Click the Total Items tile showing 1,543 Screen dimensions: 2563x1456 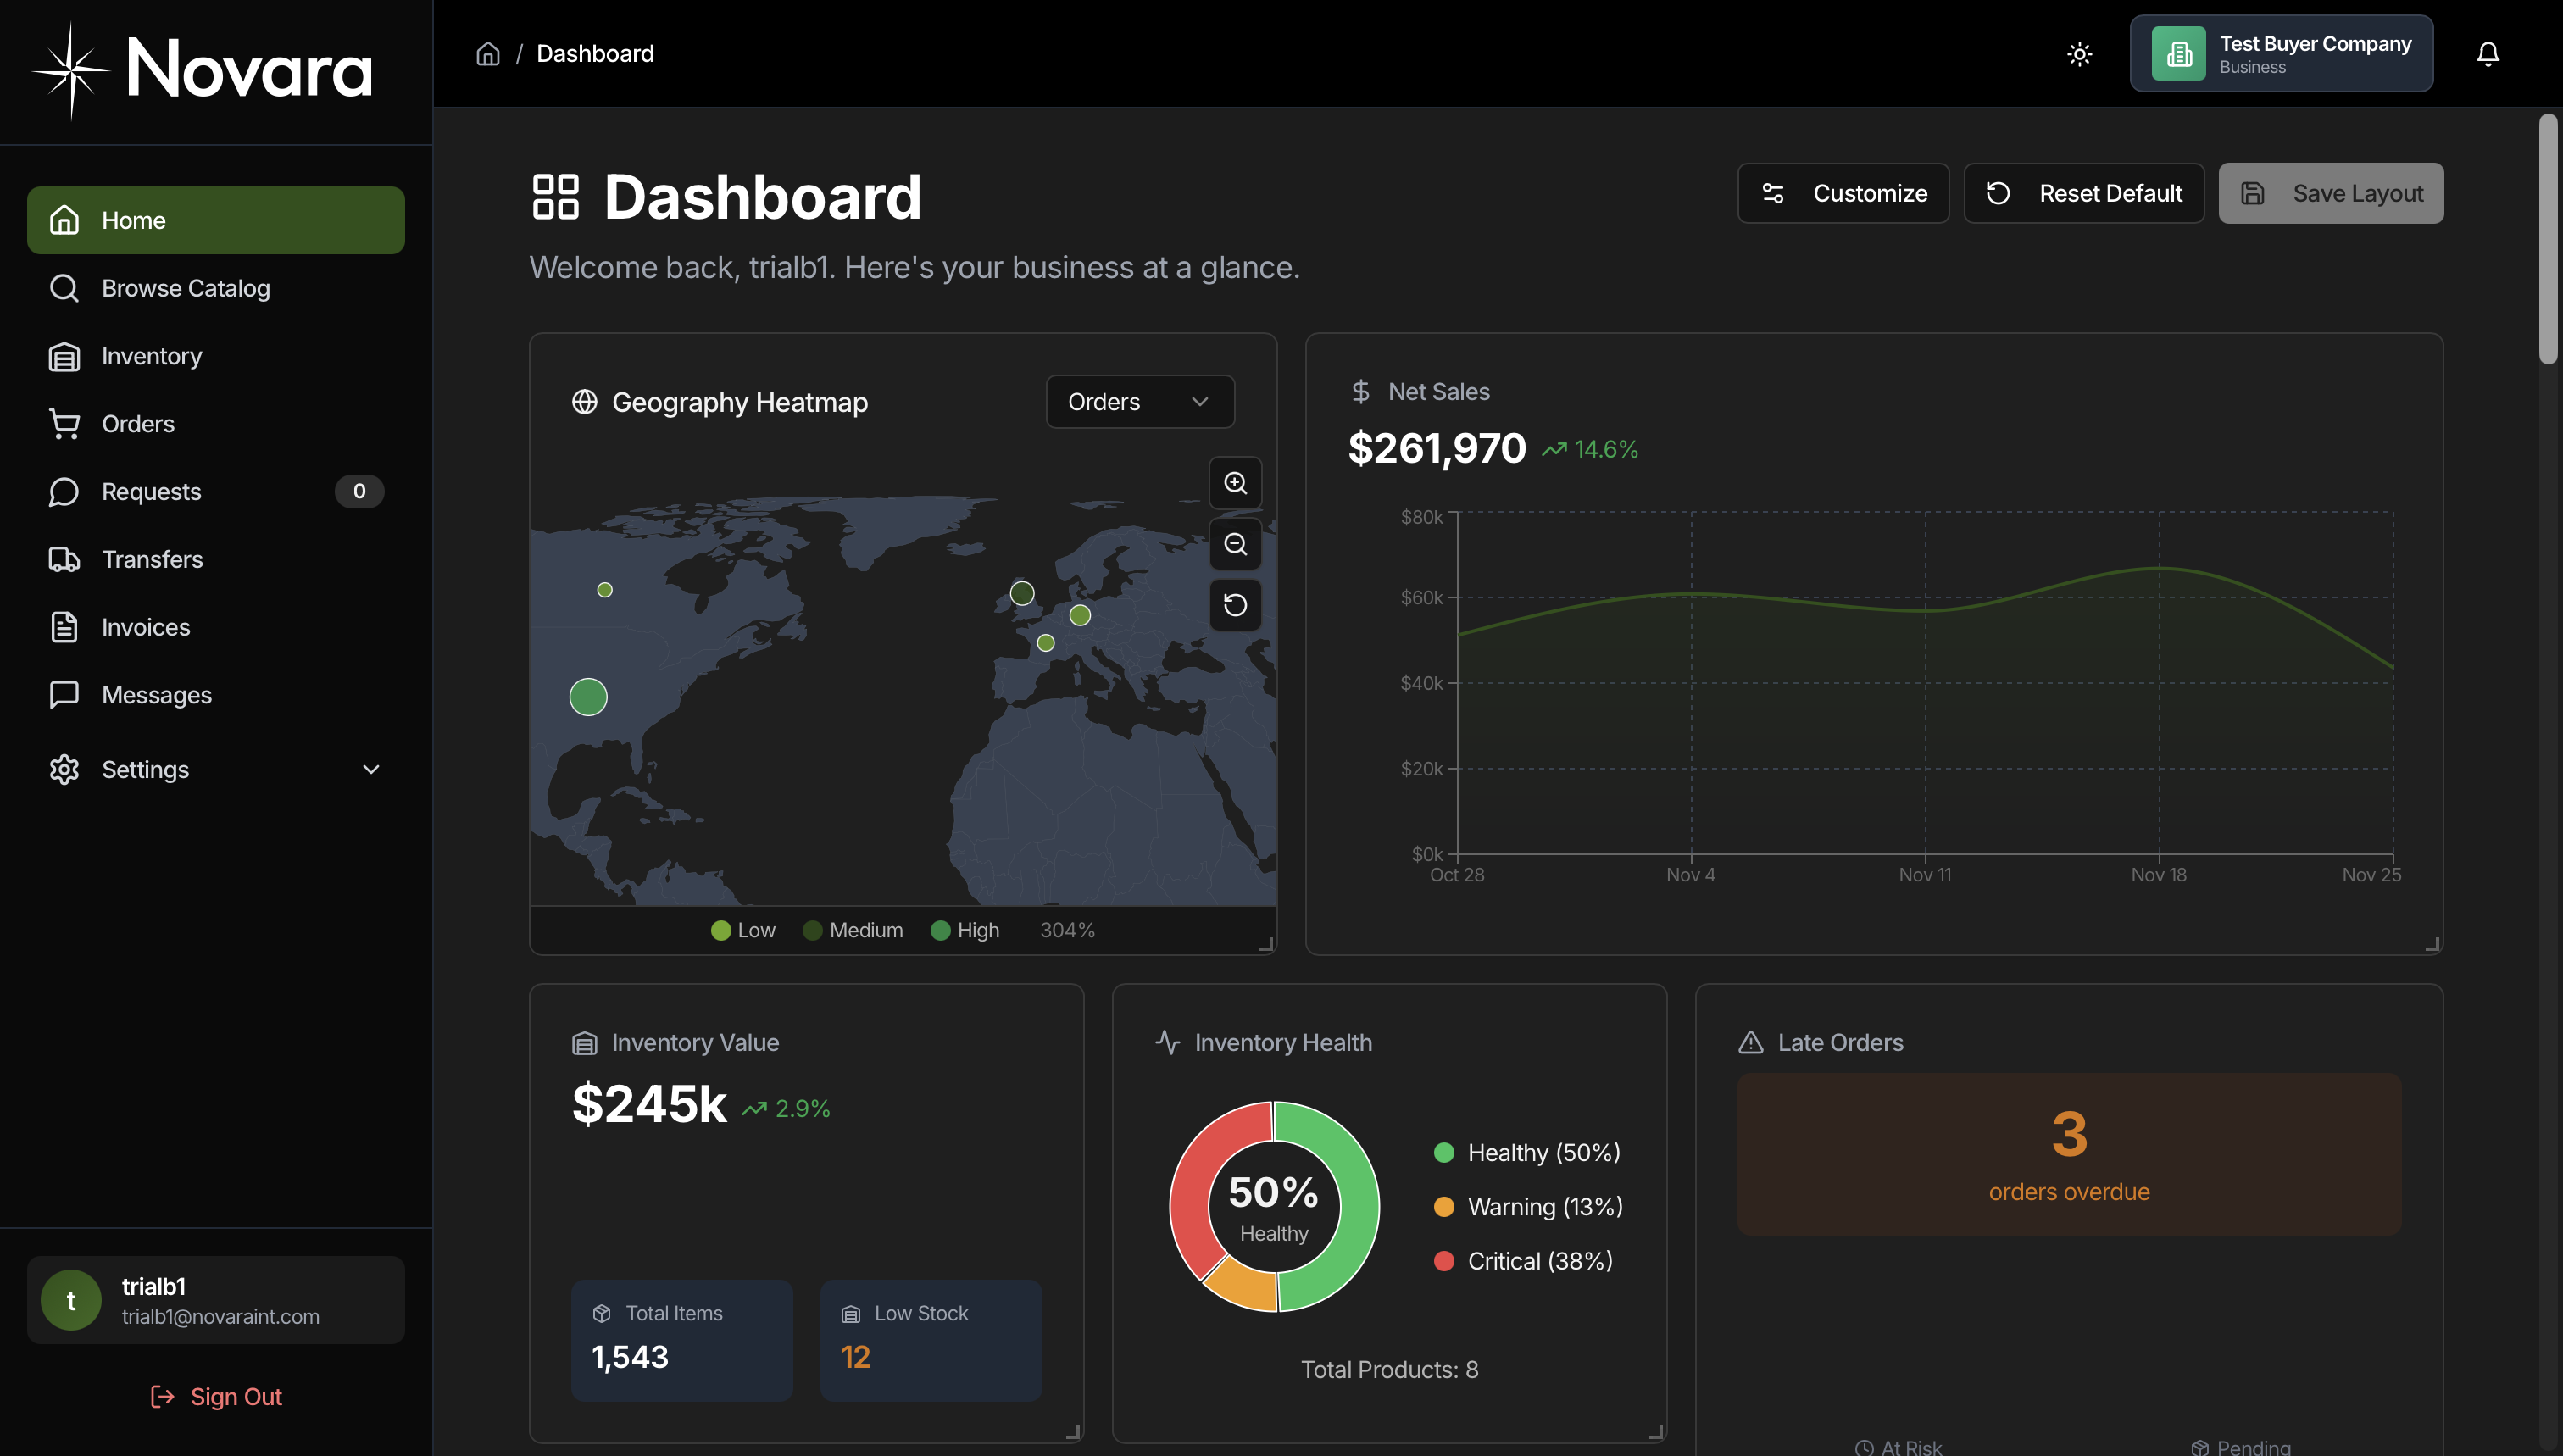682,1340
